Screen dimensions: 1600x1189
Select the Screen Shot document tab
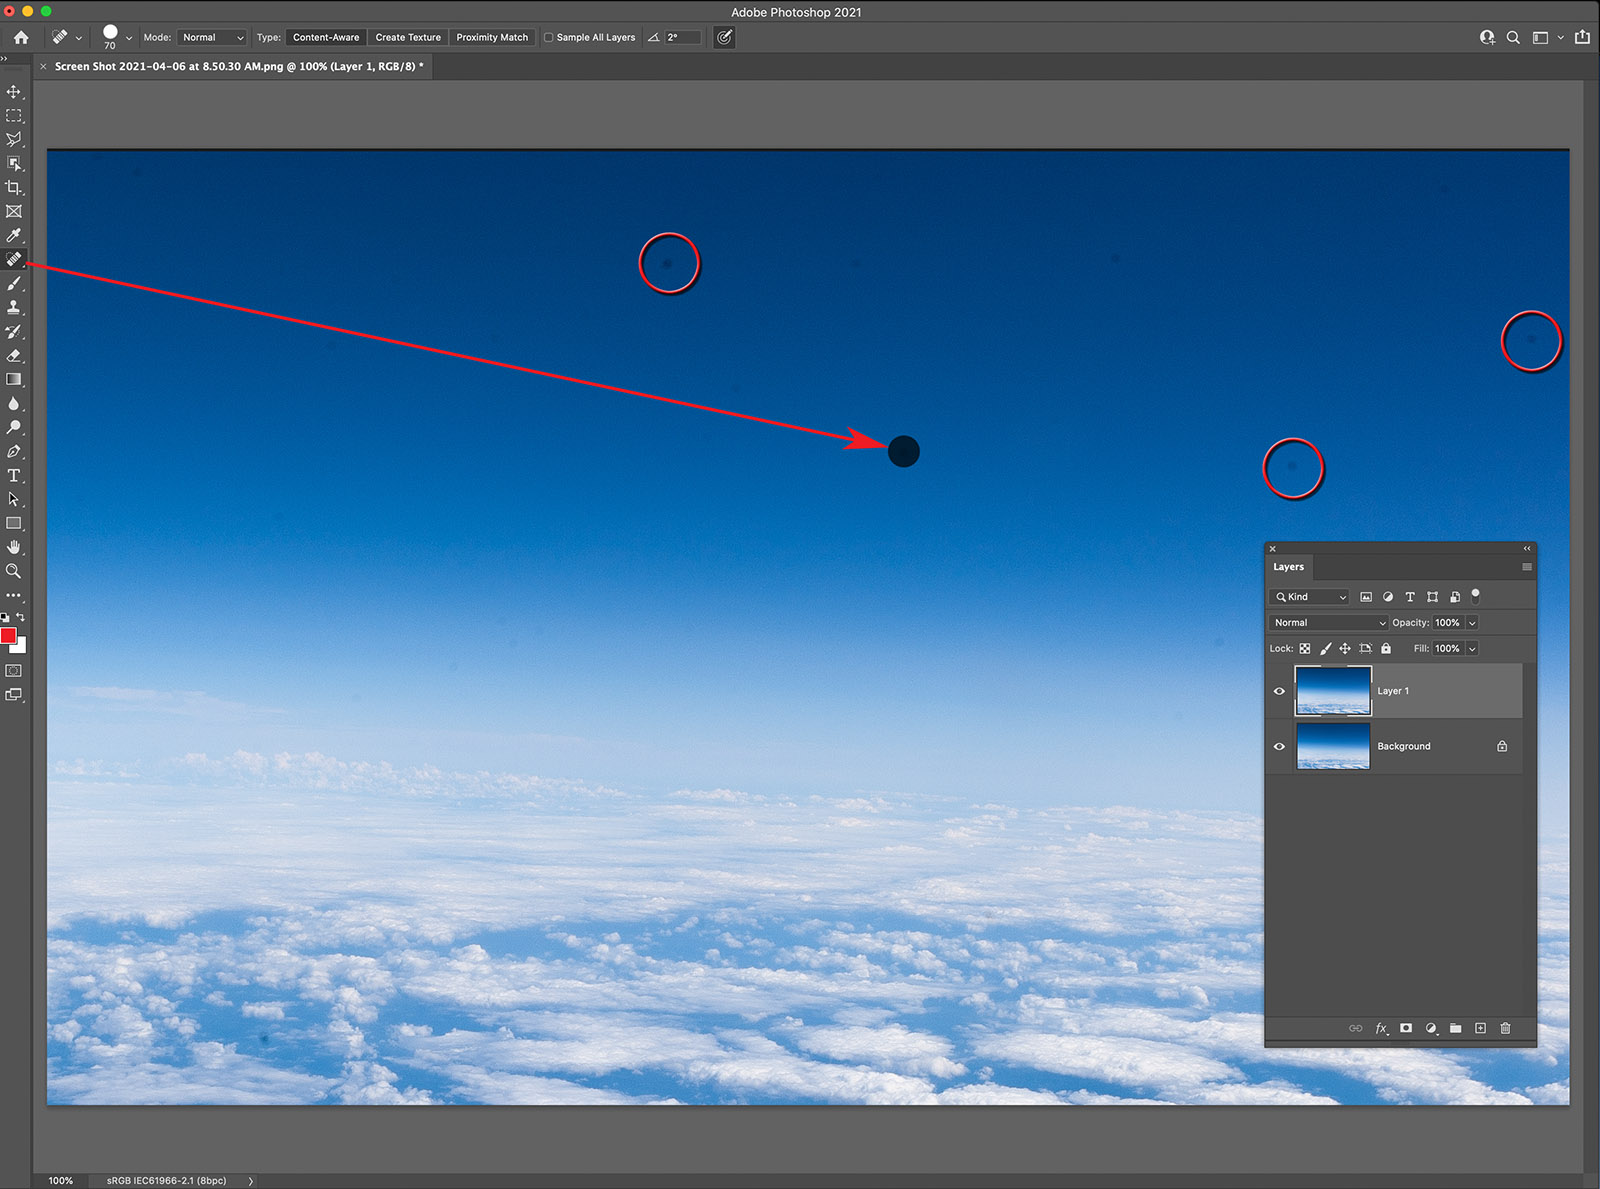pyautogui.click(x=238, y=67)
